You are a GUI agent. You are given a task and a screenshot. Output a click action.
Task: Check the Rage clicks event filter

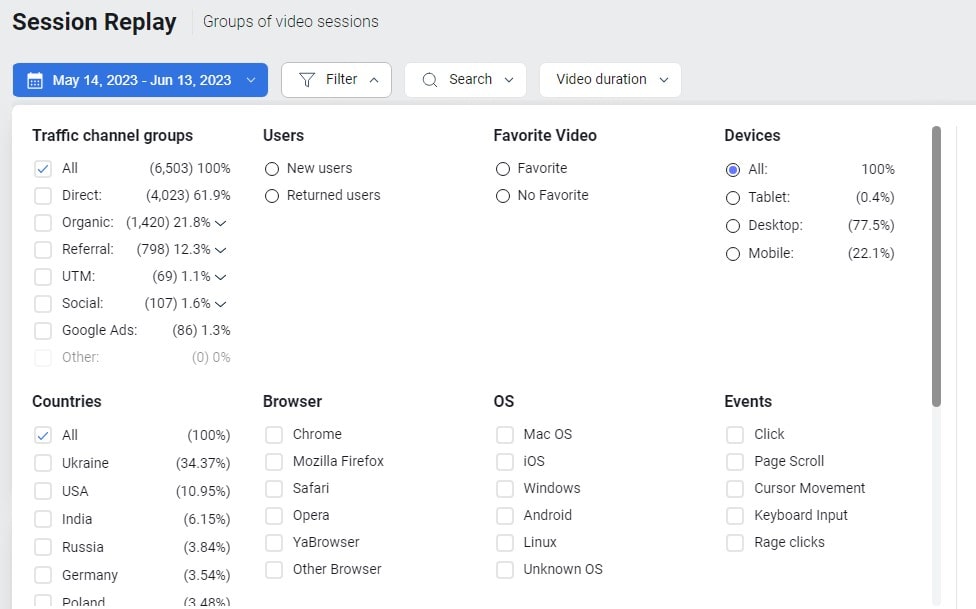click(x=735, y=543)
